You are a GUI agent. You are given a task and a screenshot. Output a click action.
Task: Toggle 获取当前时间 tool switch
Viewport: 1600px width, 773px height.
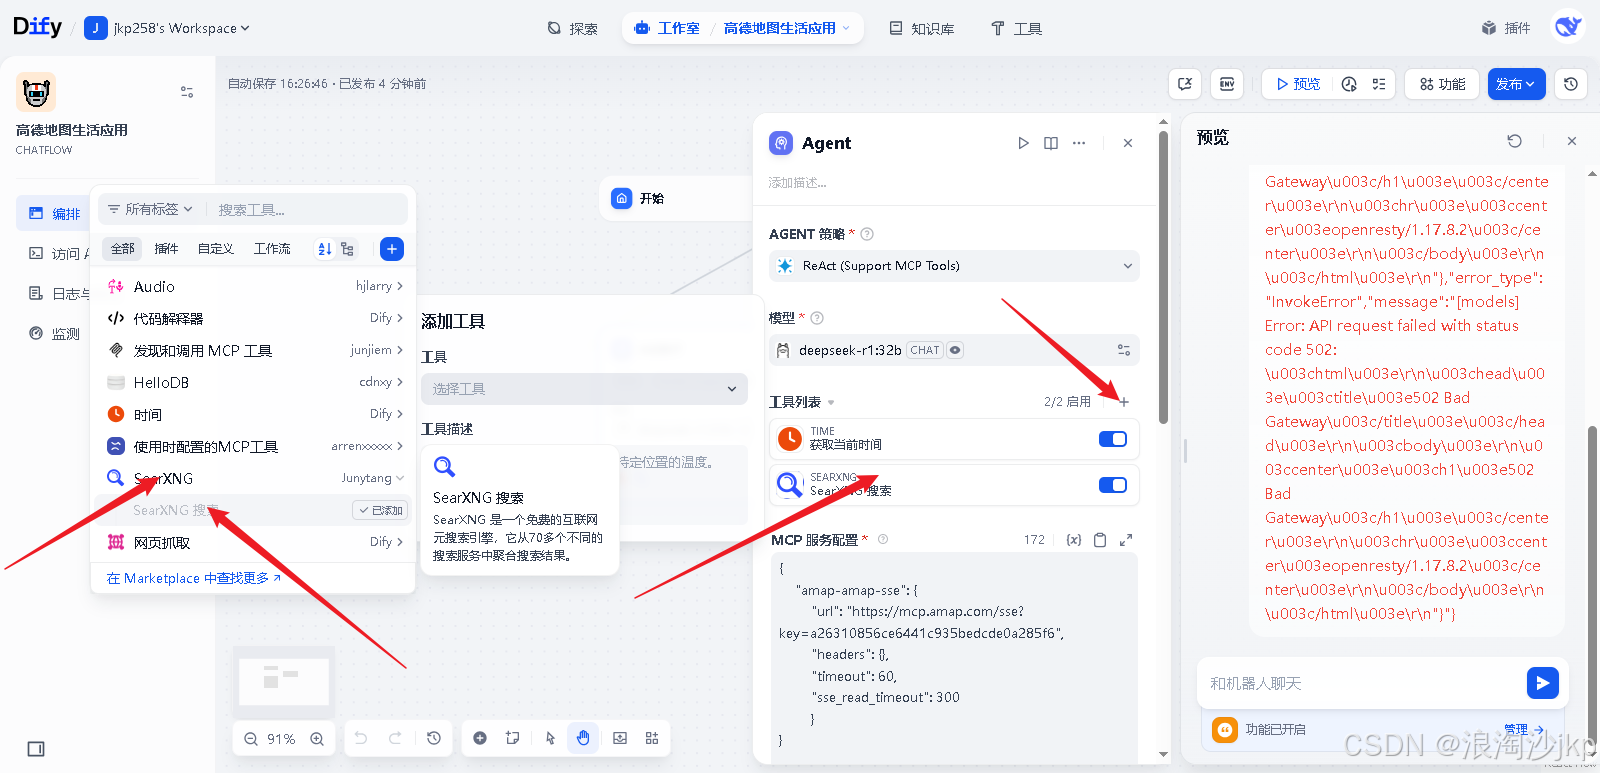pos(1113,439)
